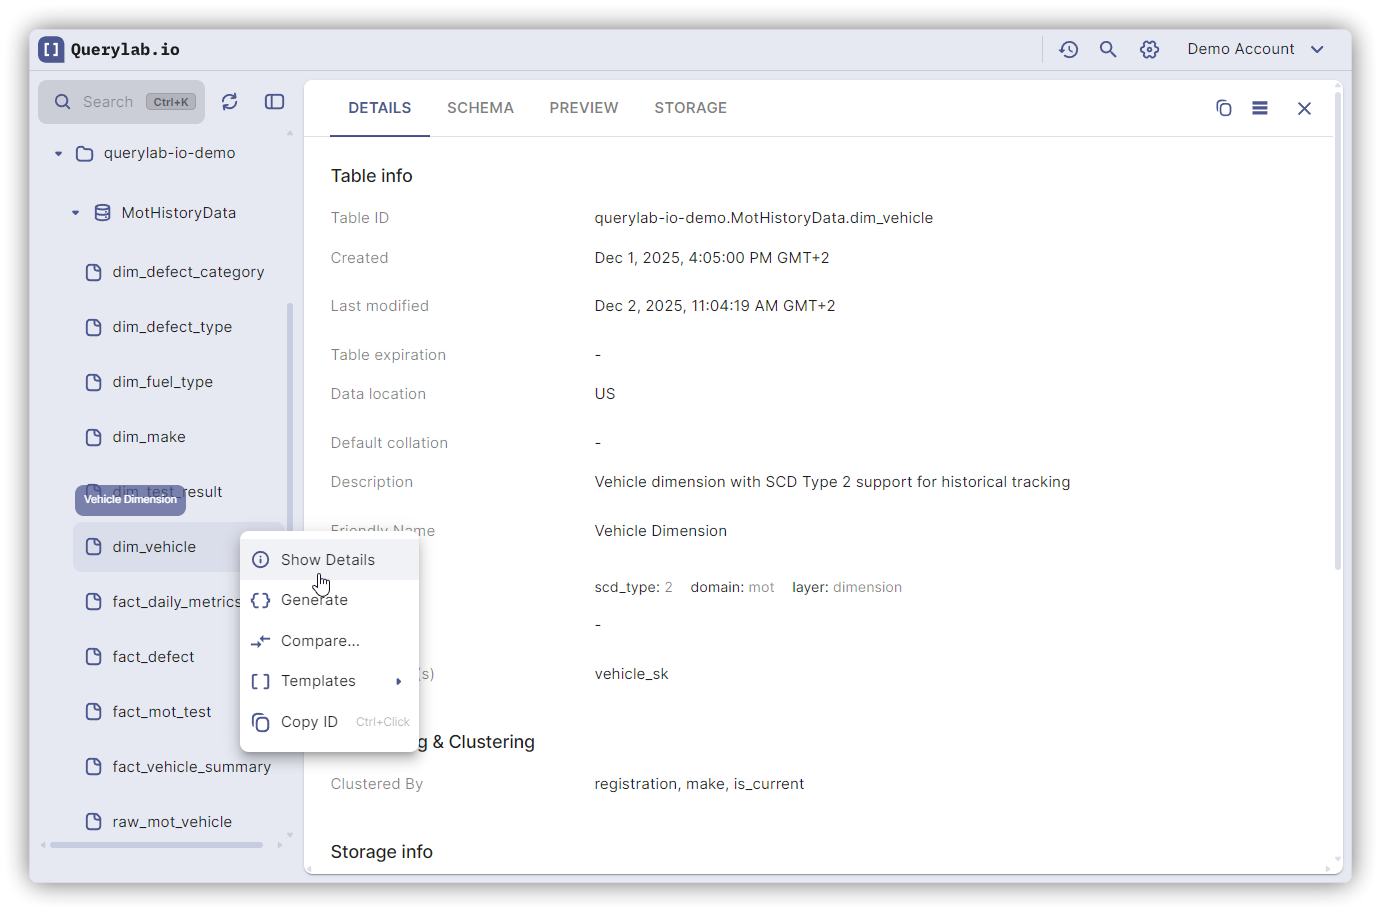Select the fact_defect table
The height and width of the screenshot is (912, 1381).
coord(153,657)
